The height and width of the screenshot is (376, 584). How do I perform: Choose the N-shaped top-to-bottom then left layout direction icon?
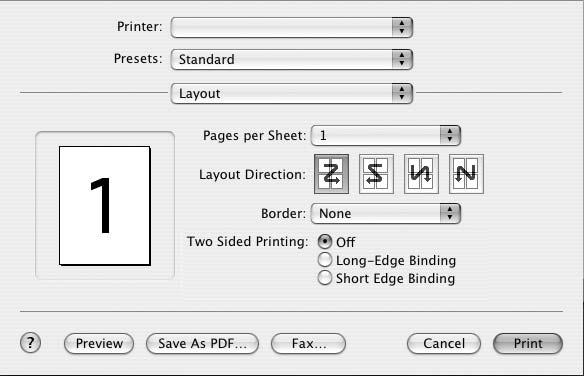(466, 174)
